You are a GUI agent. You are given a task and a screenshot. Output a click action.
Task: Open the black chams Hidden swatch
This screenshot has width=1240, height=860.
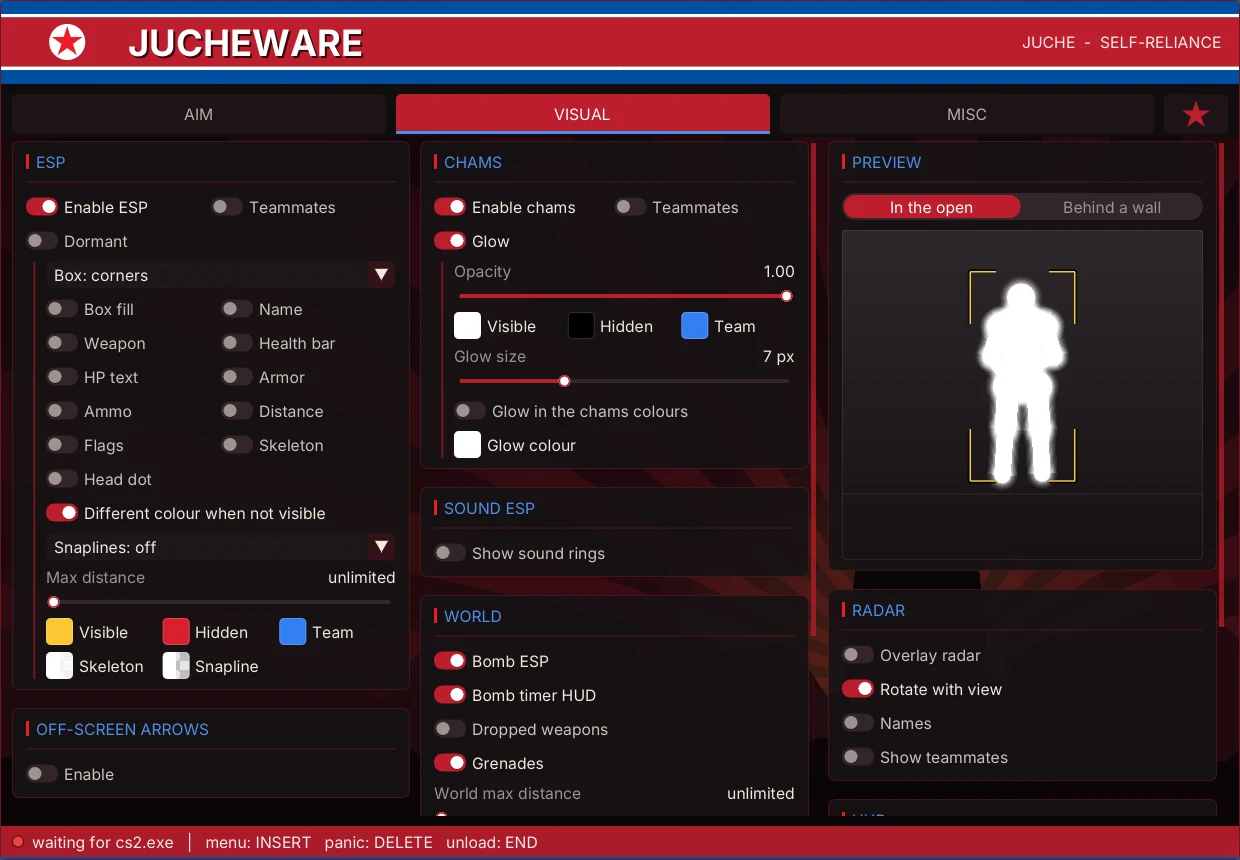(581, 326)
